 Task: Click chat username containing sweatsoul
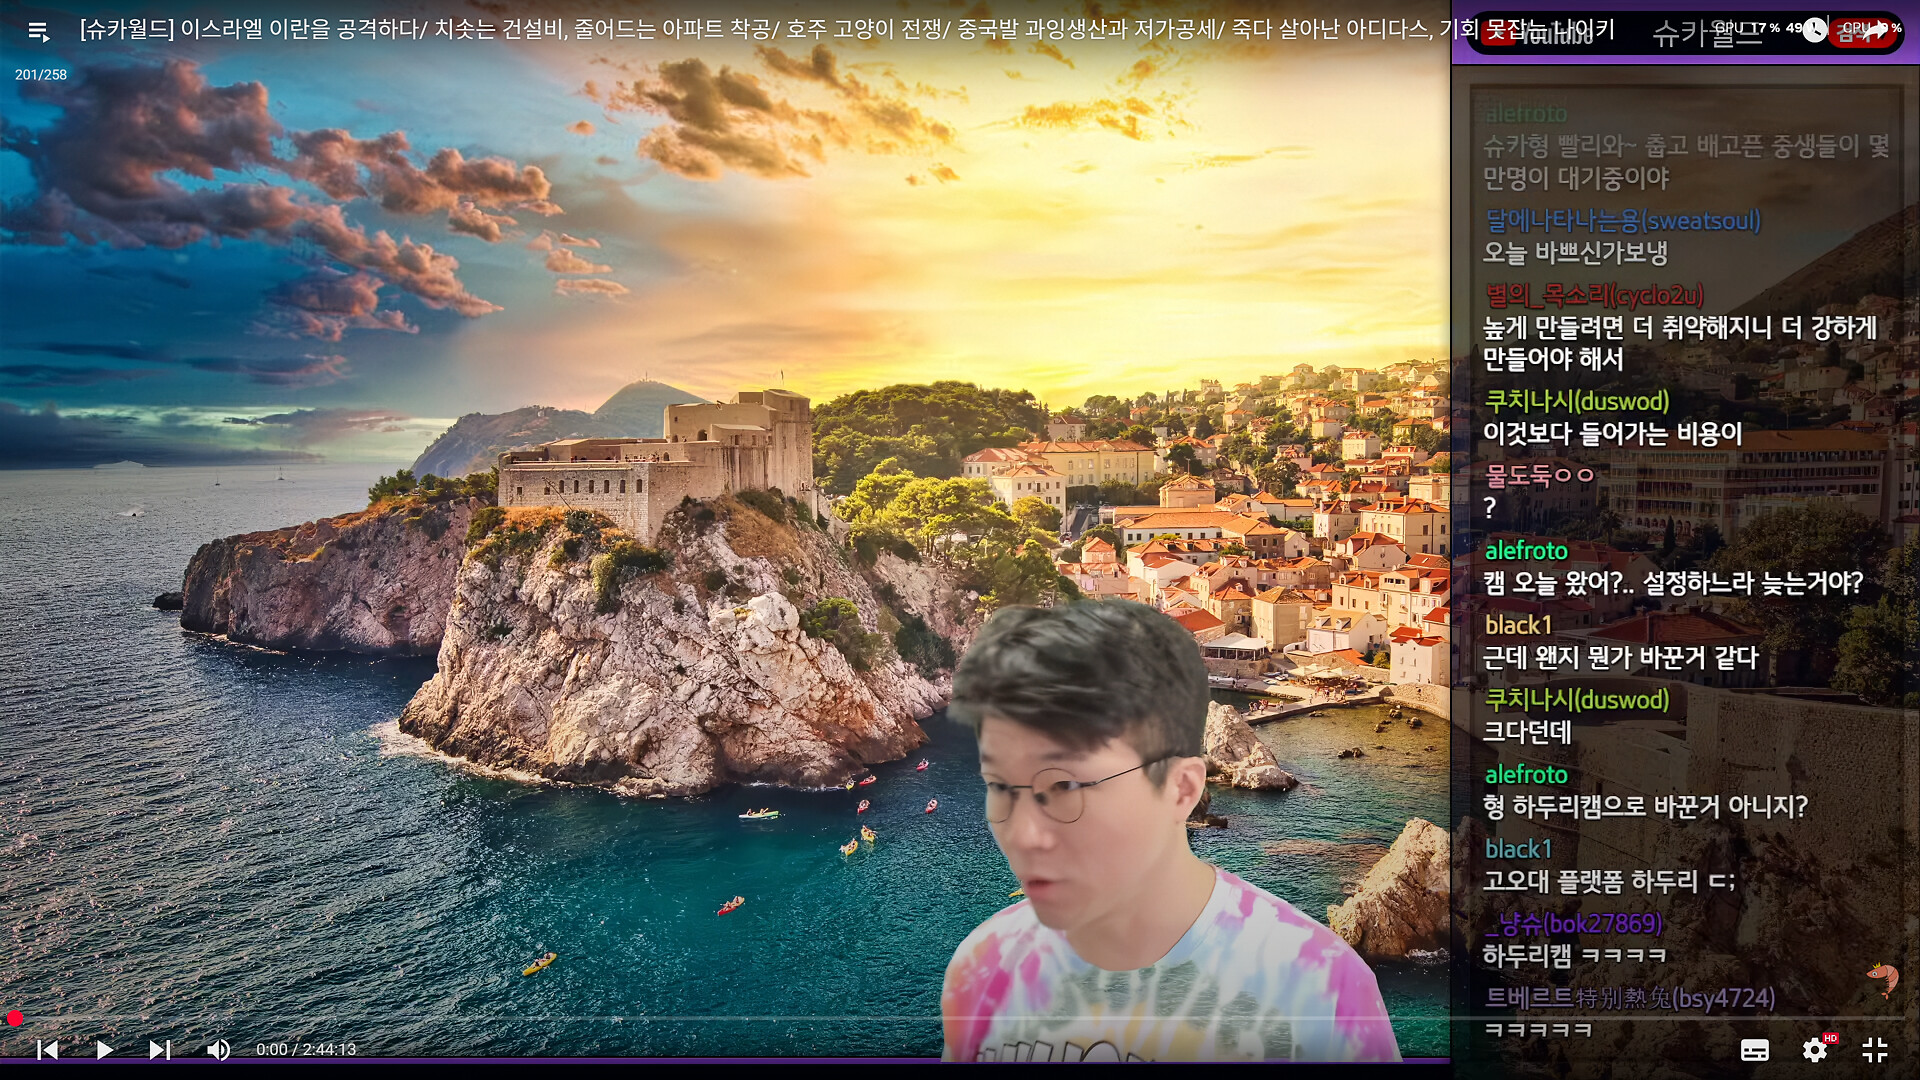click(x=1622, y=220)
